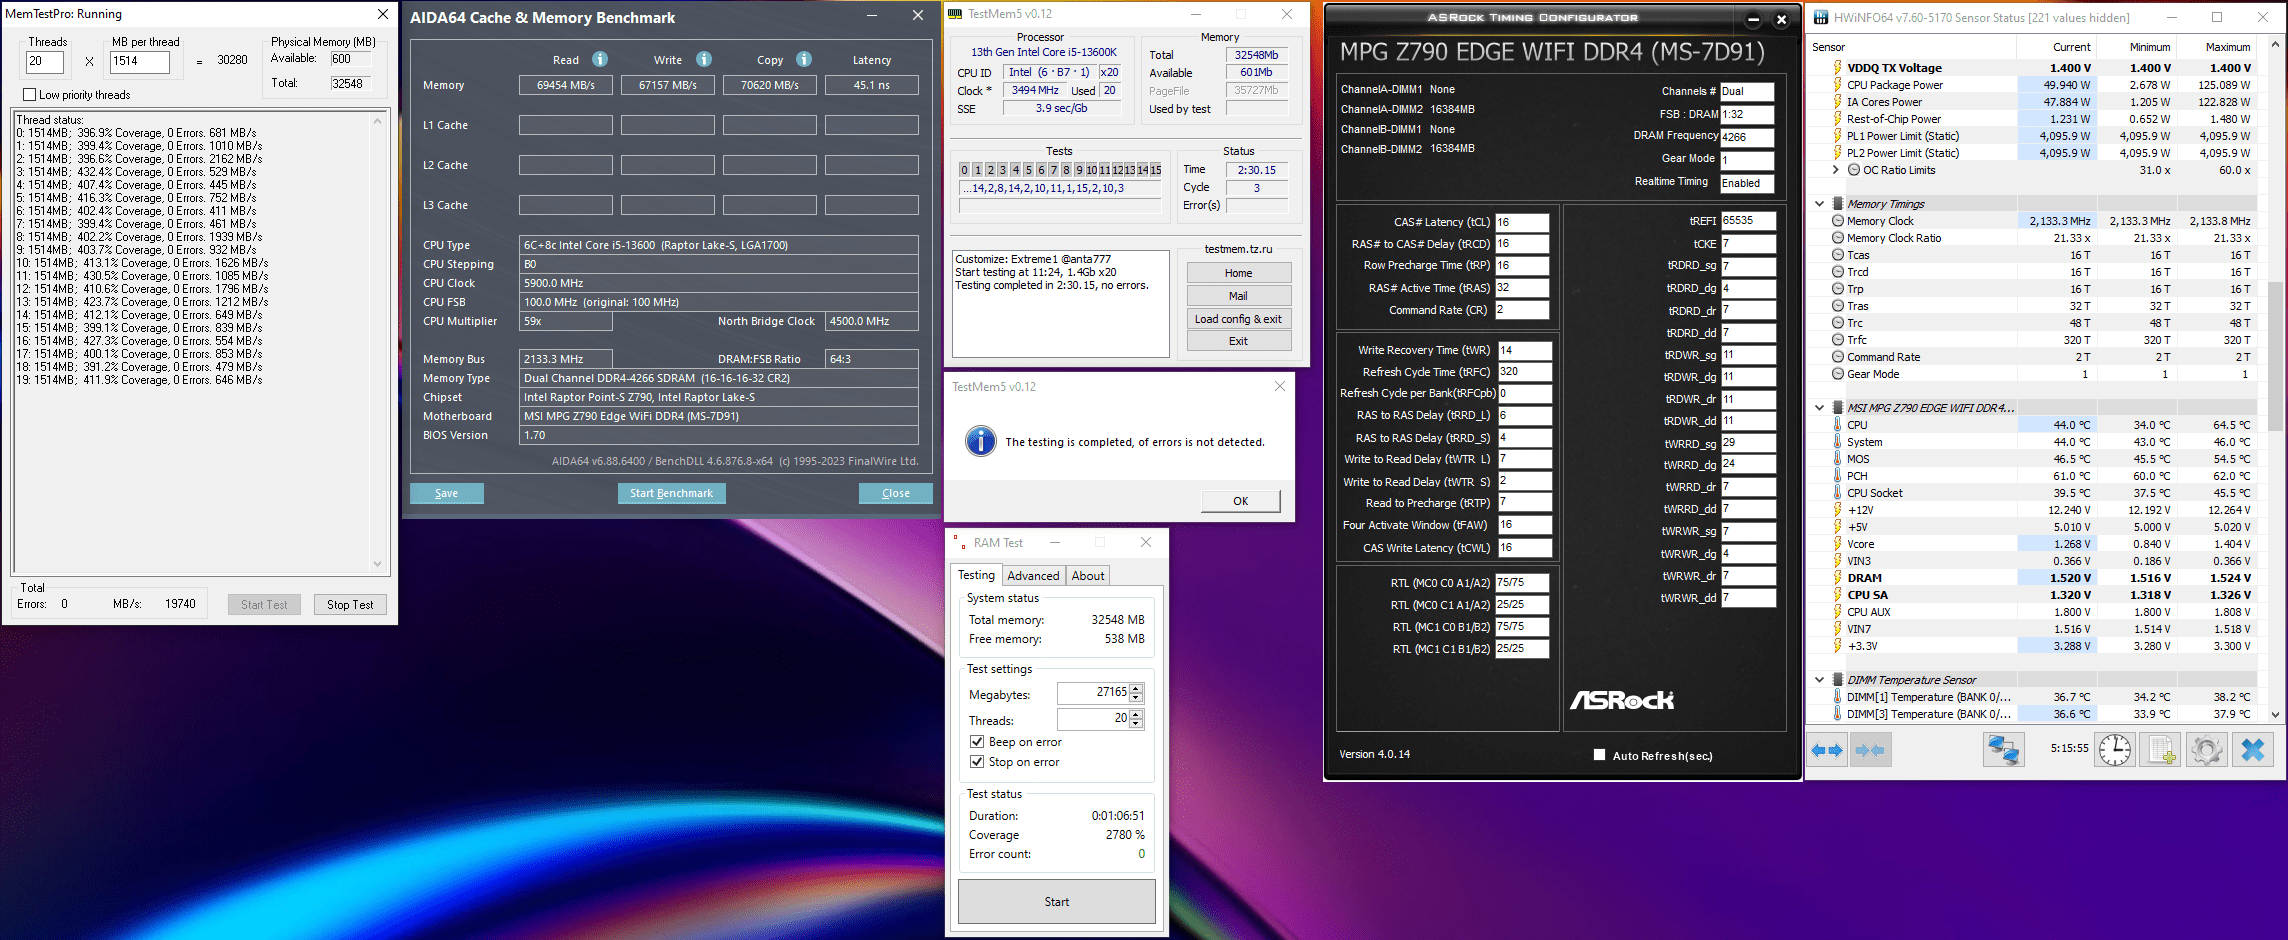Click the tREFI value field

pyautogui.click(x=1748, y=220)
